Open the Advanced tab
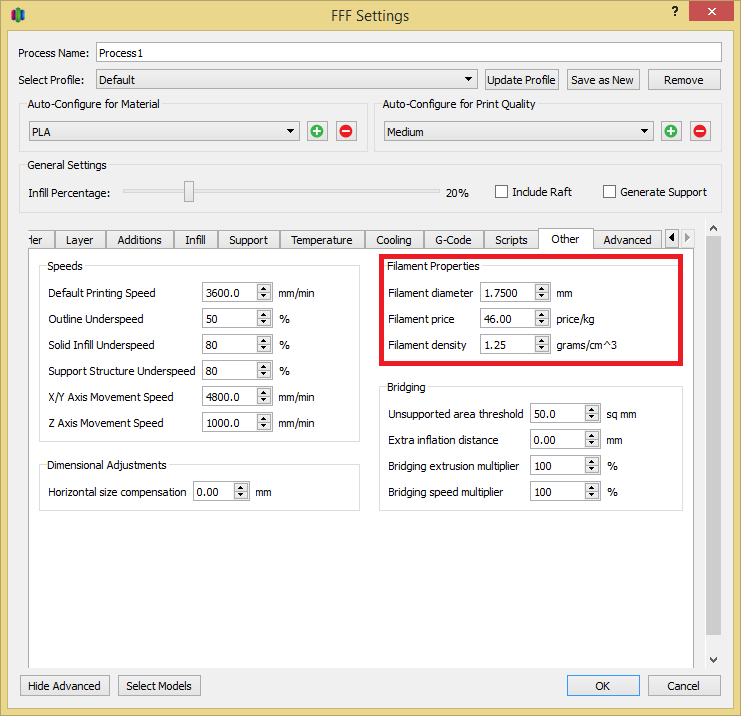The height and width of the screenshot is (716, 741). (x=627, y=240)
